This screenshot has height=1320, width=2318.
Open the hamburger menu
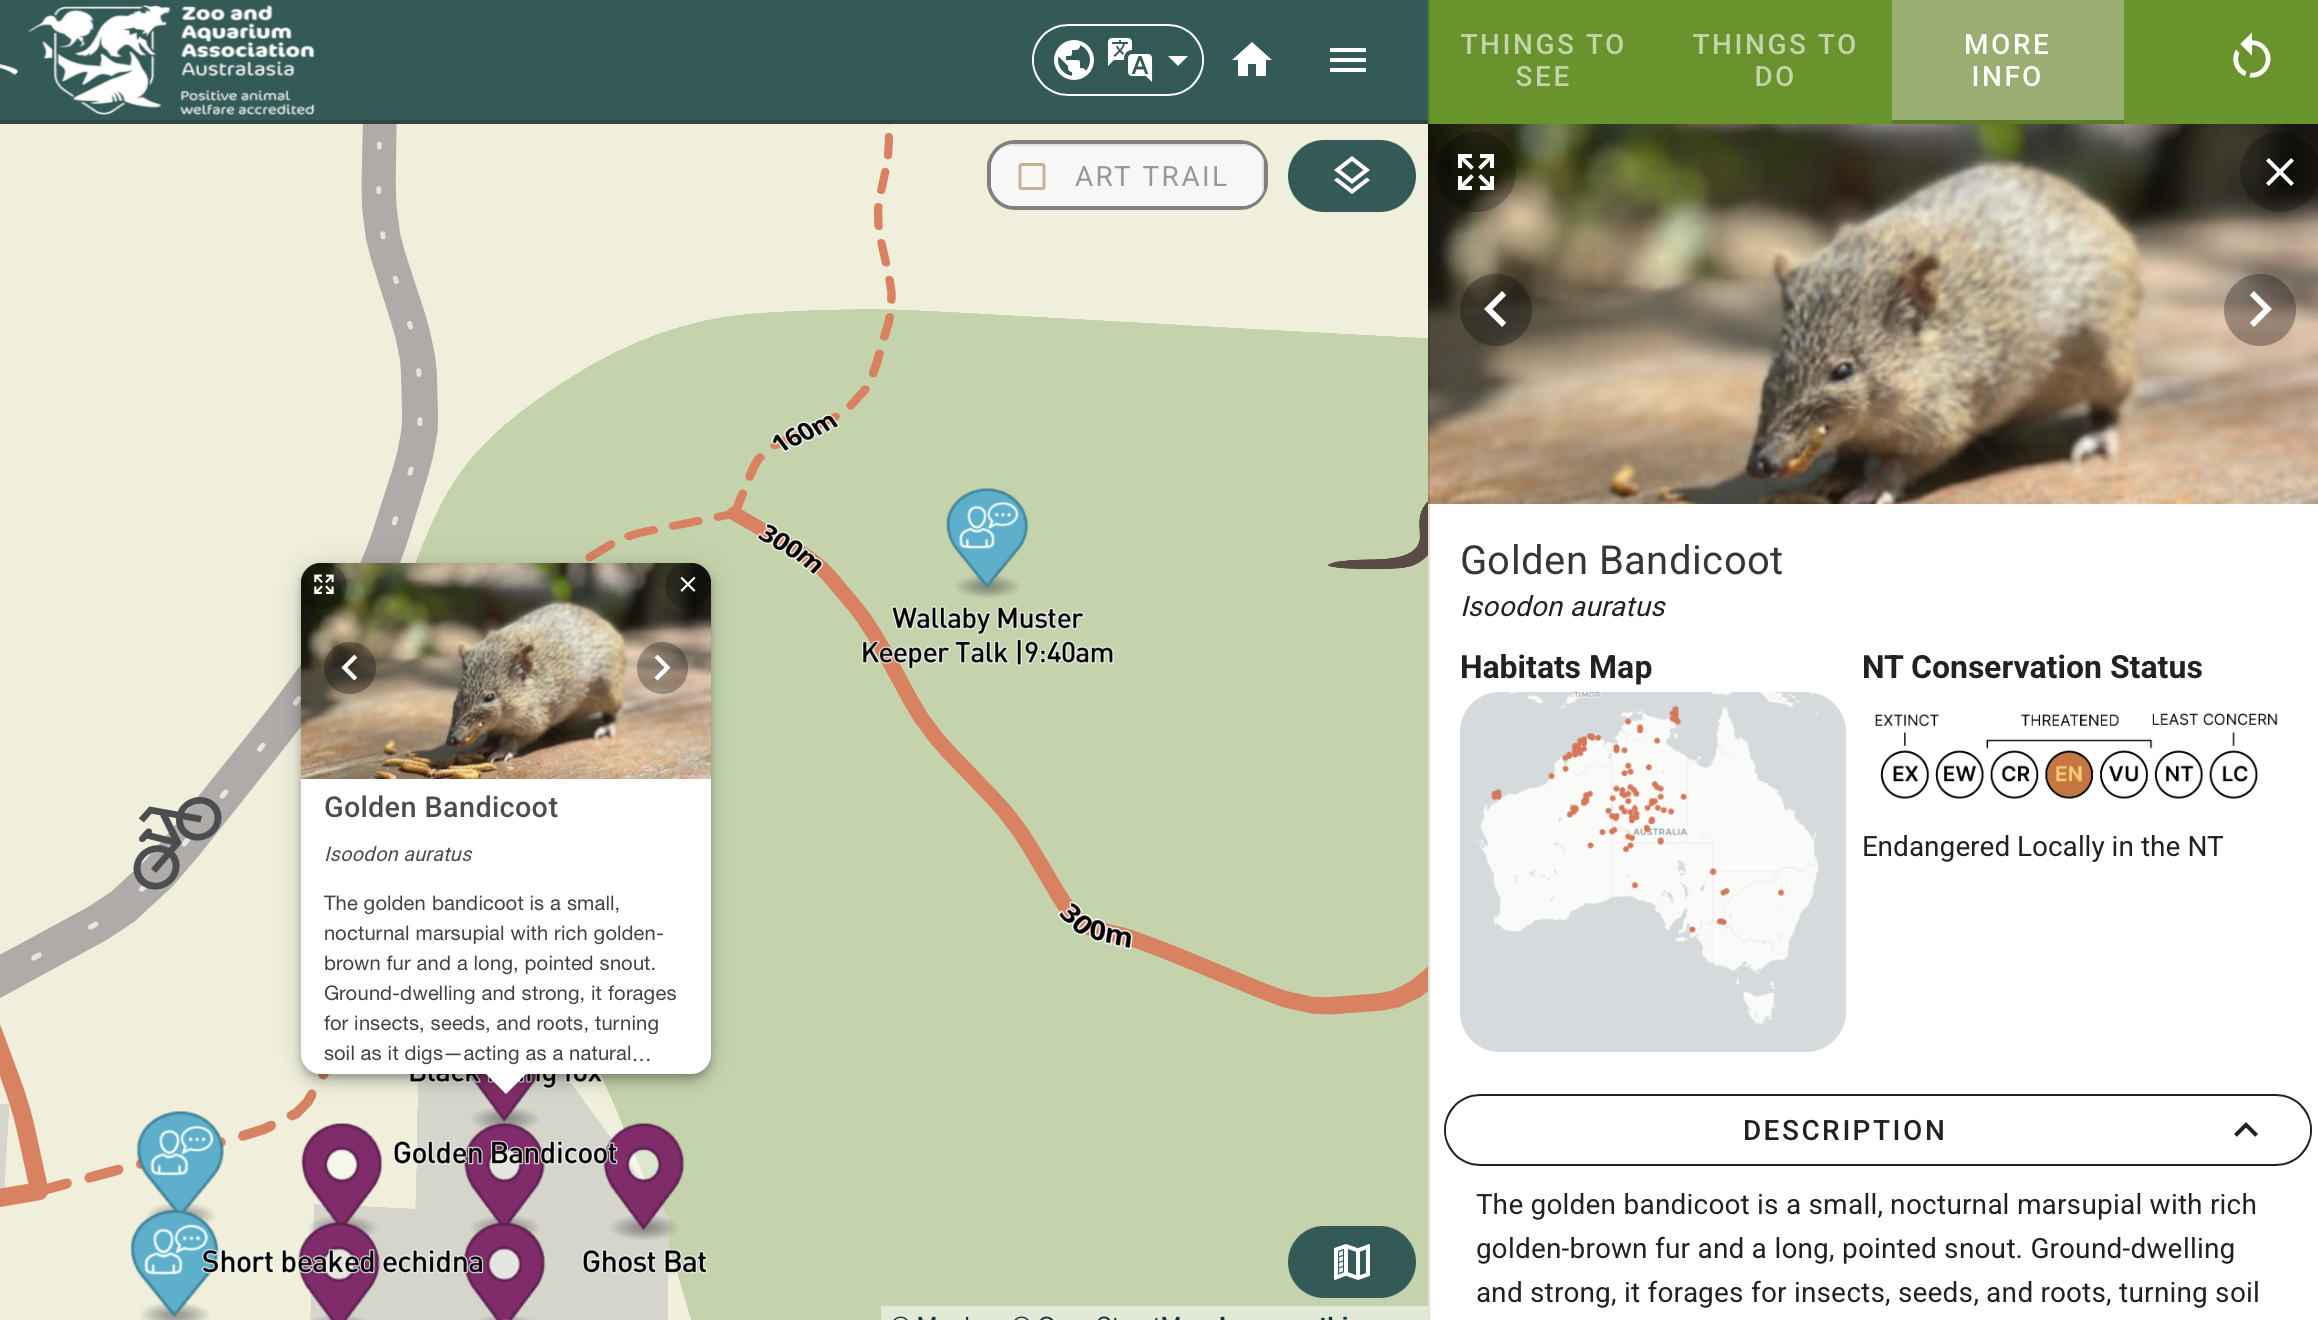pyautogui.click(x=1347, y=60)
